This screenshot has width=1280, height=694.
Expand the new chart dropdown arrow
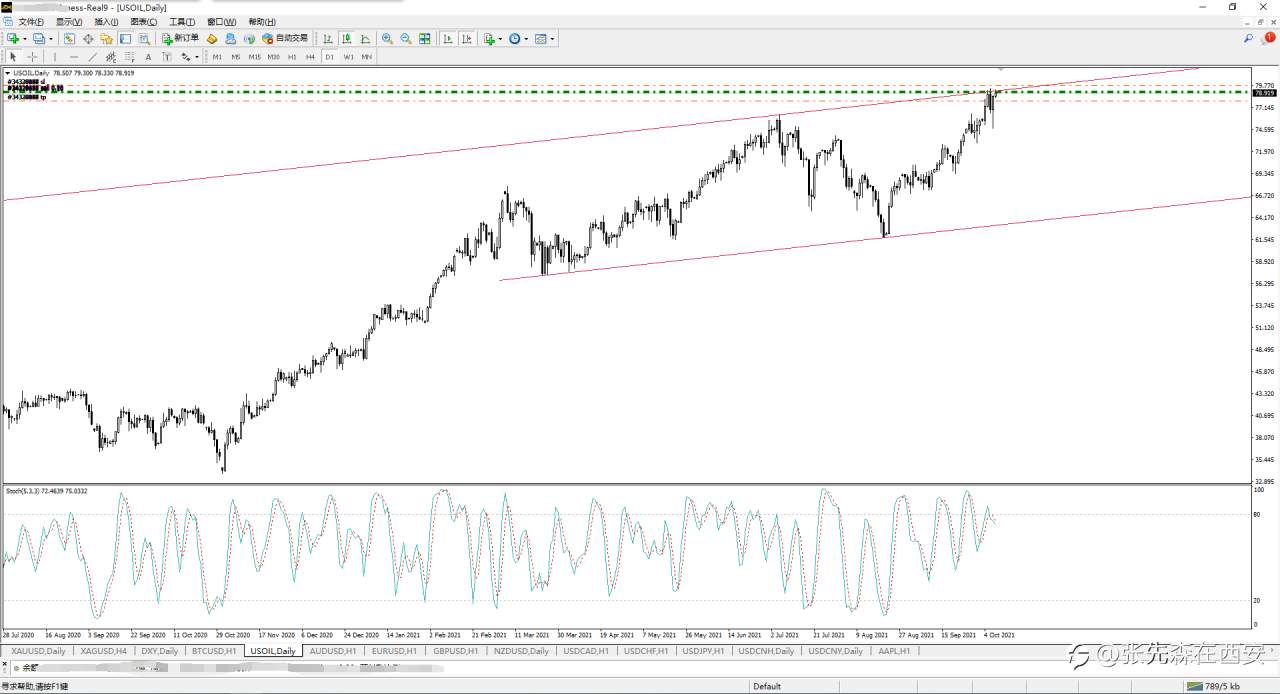point(25,39)
